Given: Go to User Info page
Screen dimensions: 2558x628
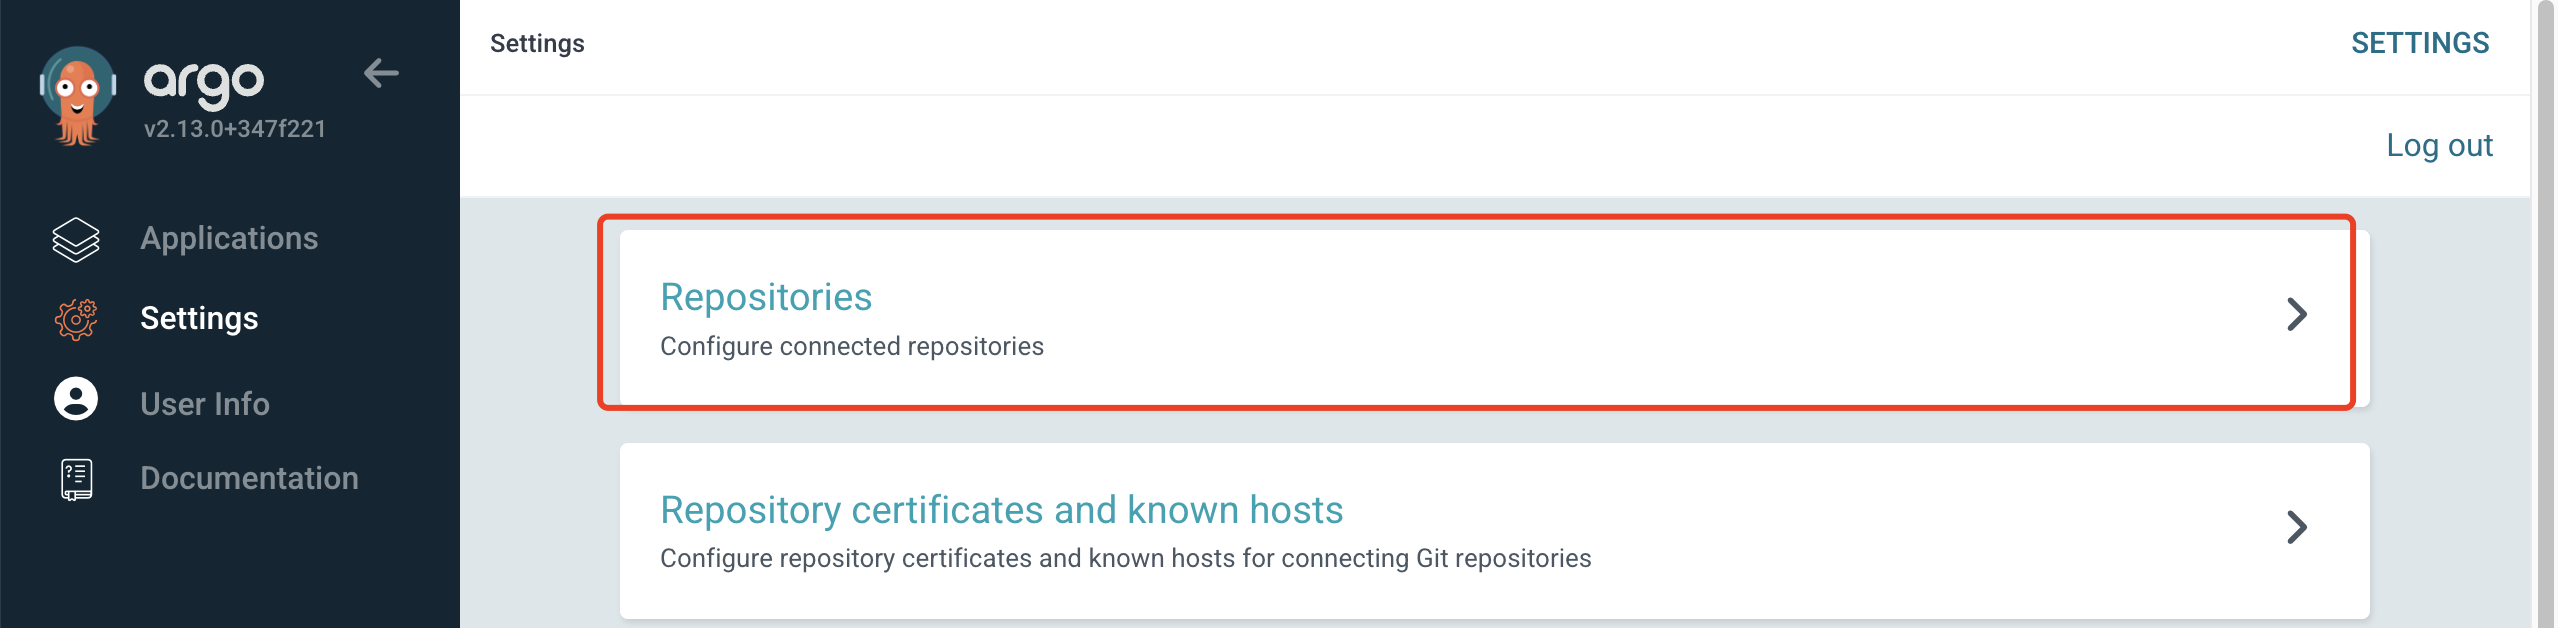Looking at the screenshot, I should point(205,403).
